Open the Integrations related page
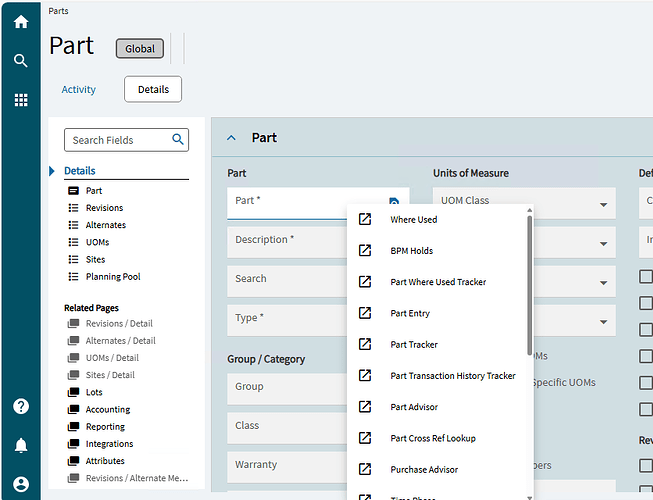This screenshot has height=500, width=653. 110,444
